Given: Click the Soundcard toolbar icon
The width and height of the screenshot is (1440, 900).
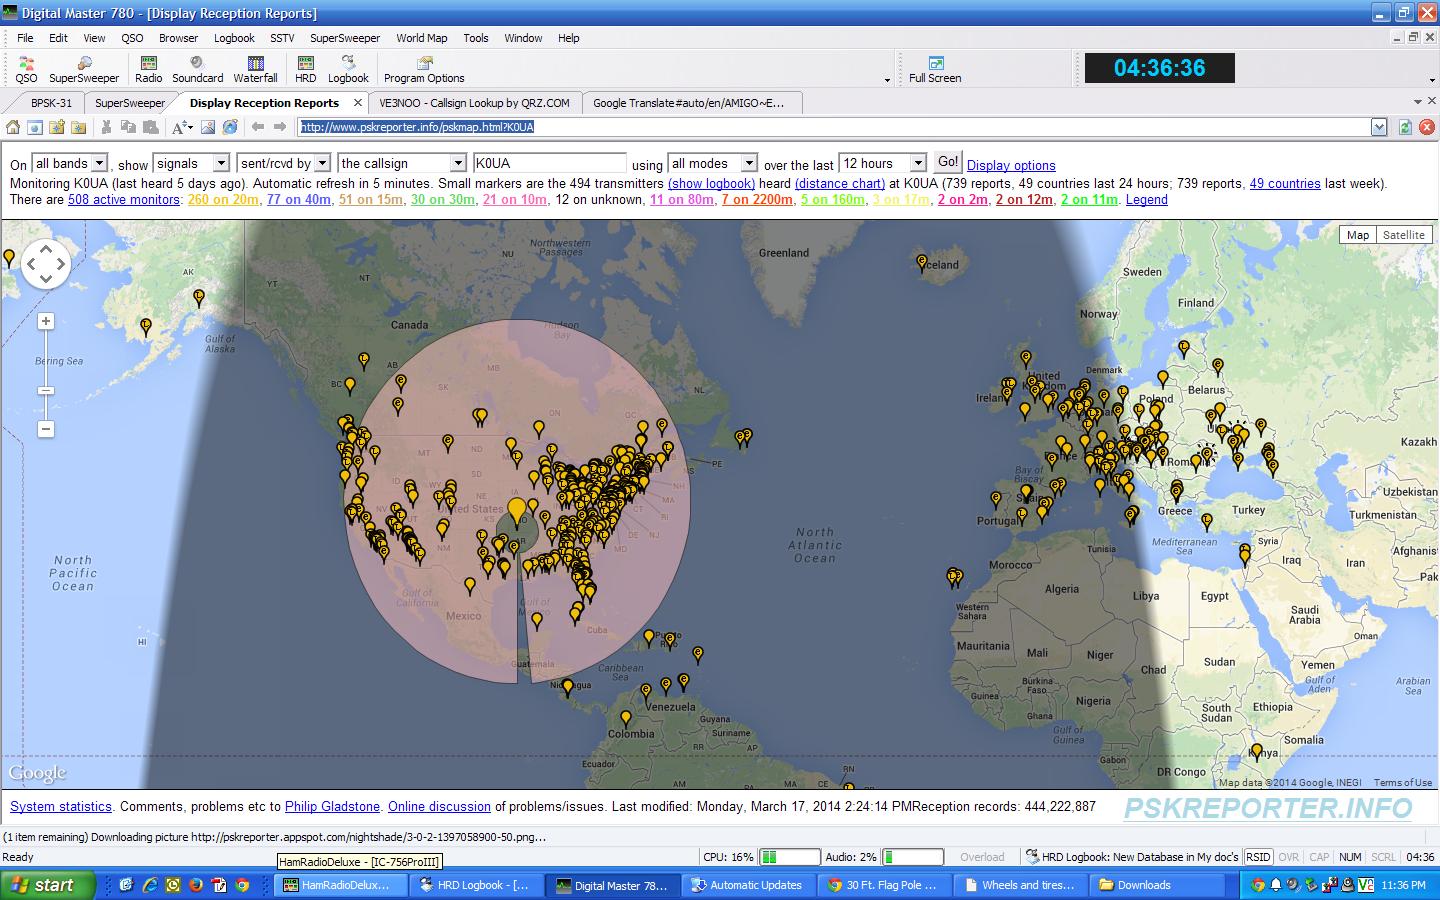Looking at the screenshot, I should coord(197,69).
